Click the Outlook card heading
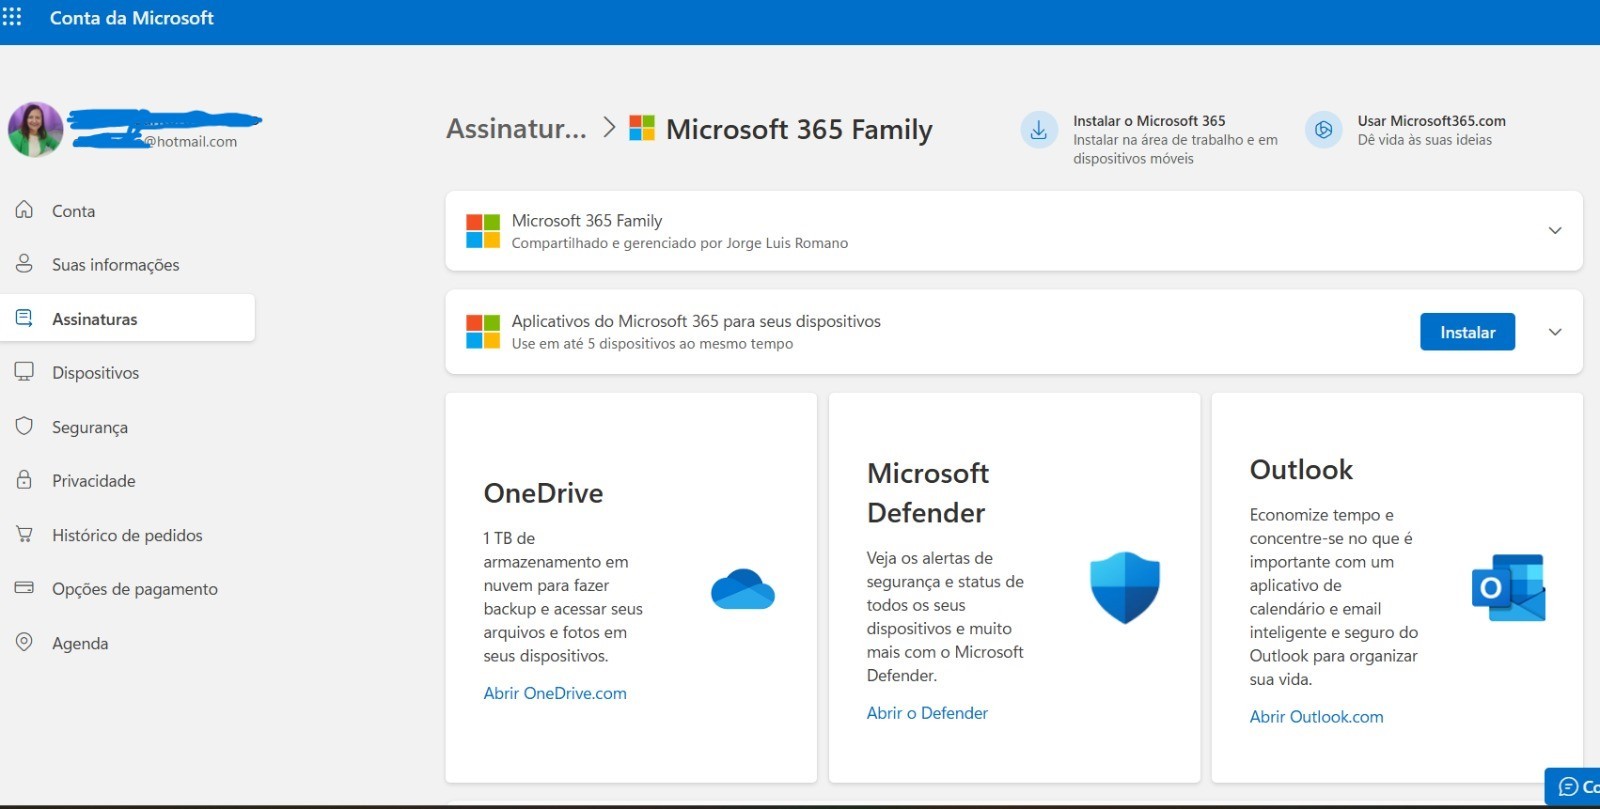 pos(1301,470)
